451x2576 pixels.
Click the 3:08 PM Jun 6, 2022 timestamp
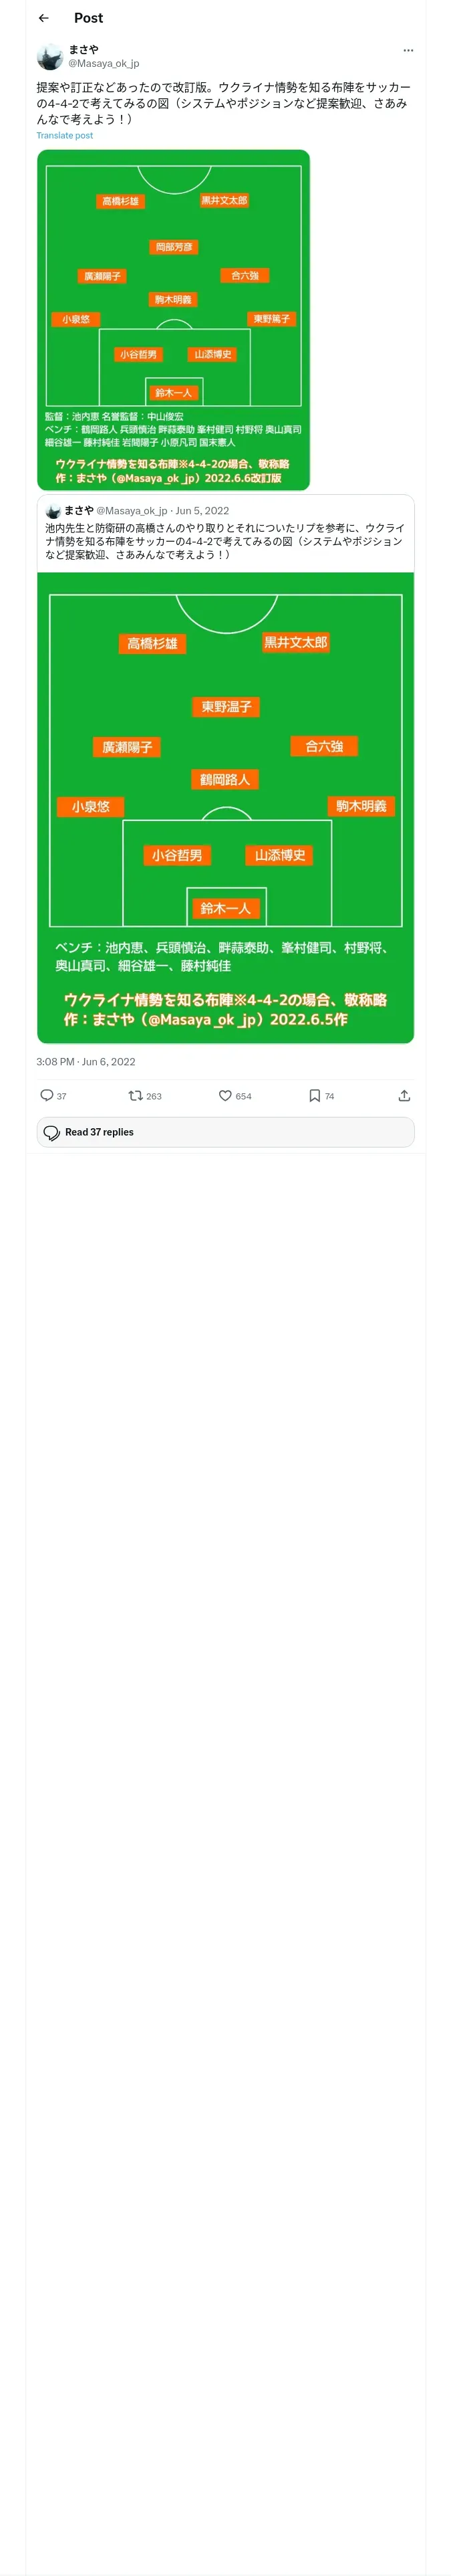click(86, 1061)
